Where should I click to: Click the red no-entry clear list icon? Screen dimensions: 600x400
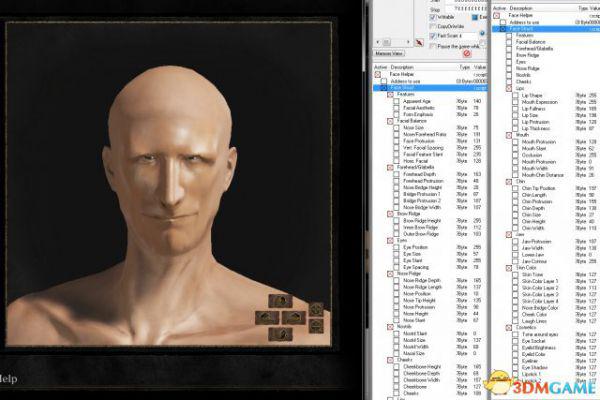tap(467, 54)
